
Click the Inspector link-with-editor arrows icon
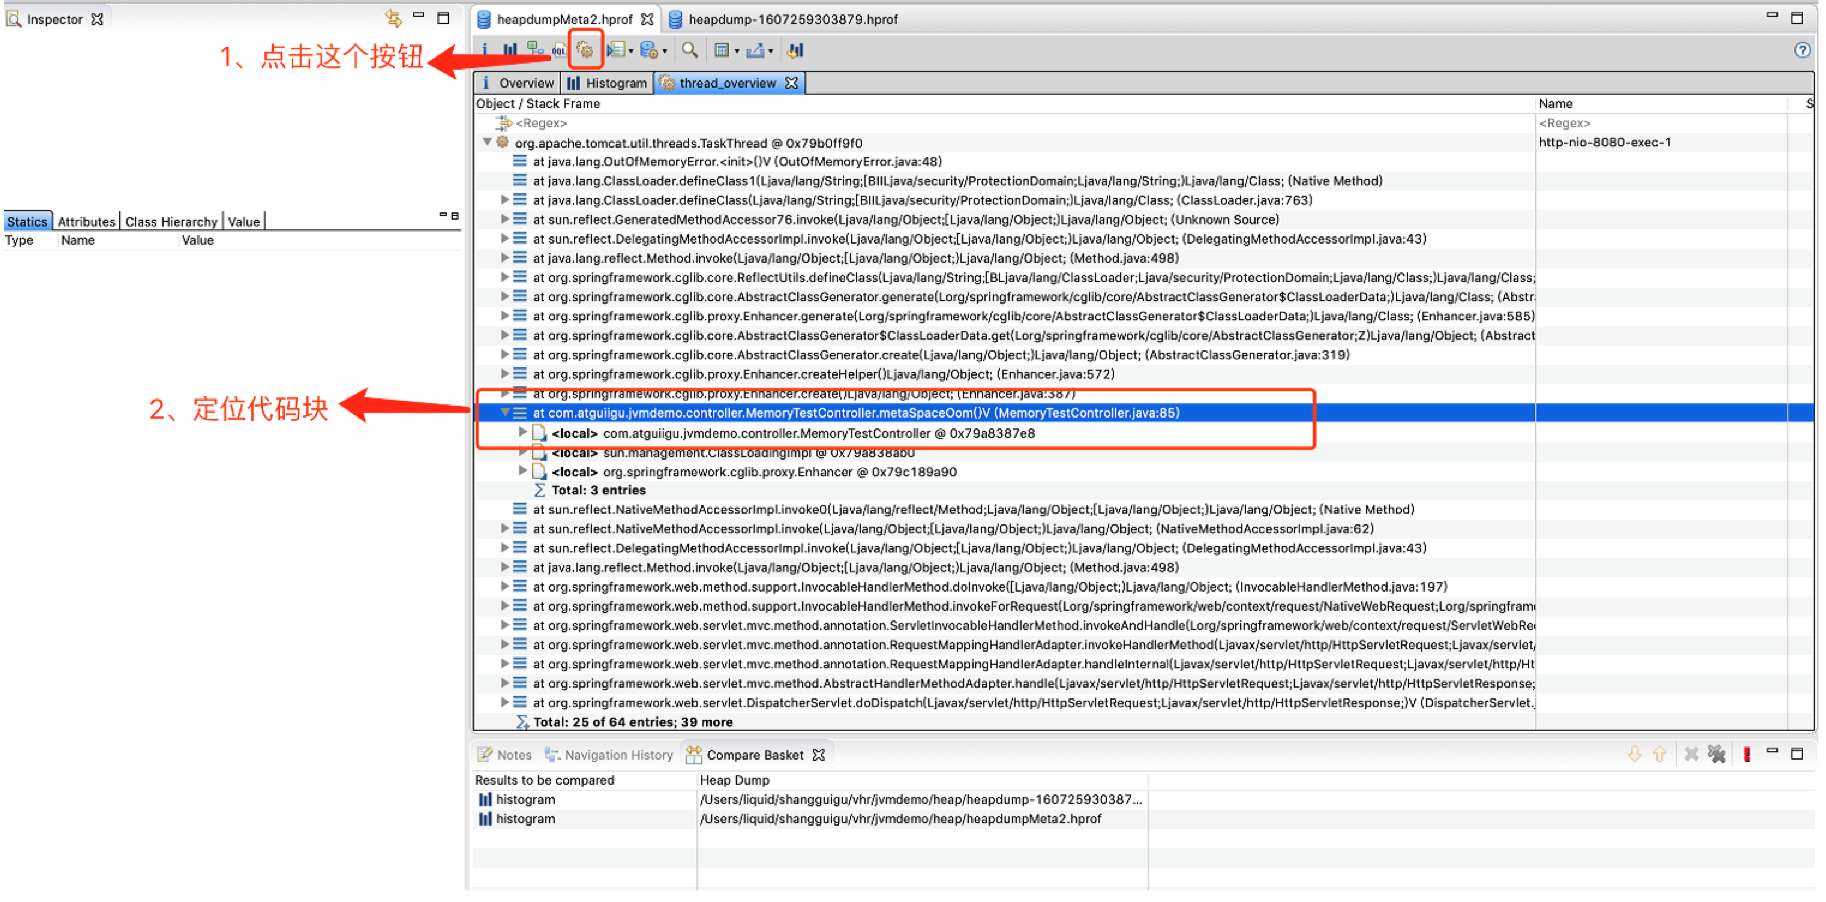[x=393, y=18]
